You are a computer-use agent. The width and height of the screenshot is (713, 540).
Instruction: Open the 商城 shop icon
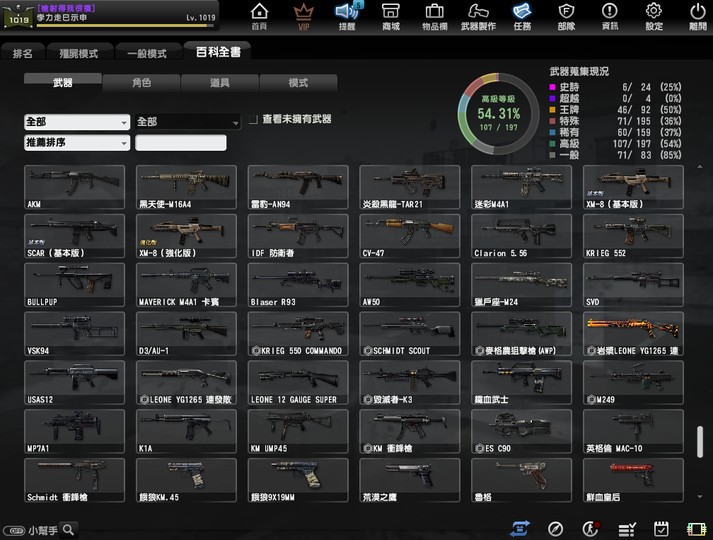(x=390, y=15)
